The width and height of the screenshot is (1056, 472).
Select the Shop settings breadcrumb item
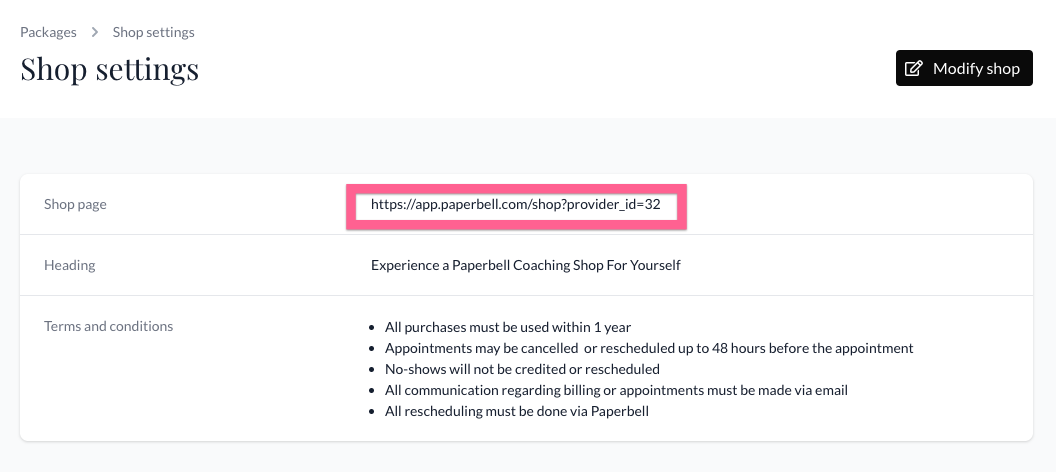tap(153, 32)
